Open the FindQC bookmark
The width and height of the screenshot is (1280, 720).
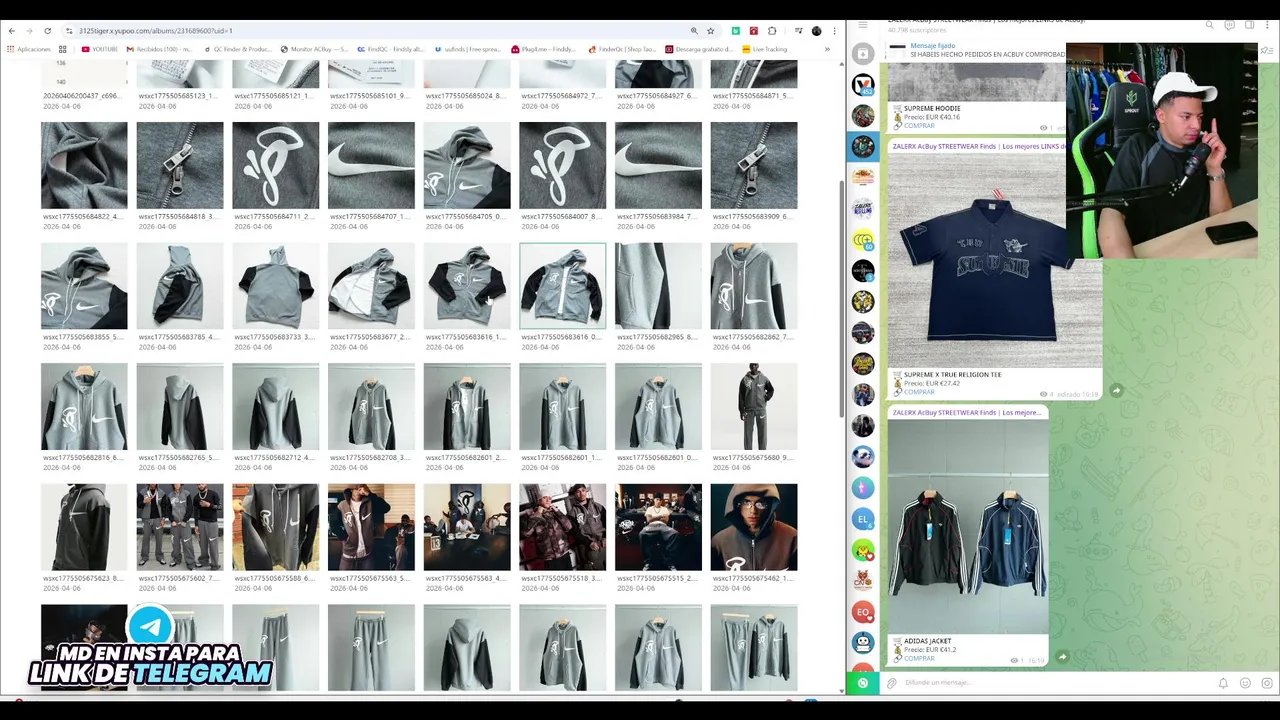(x=391, y=49)
